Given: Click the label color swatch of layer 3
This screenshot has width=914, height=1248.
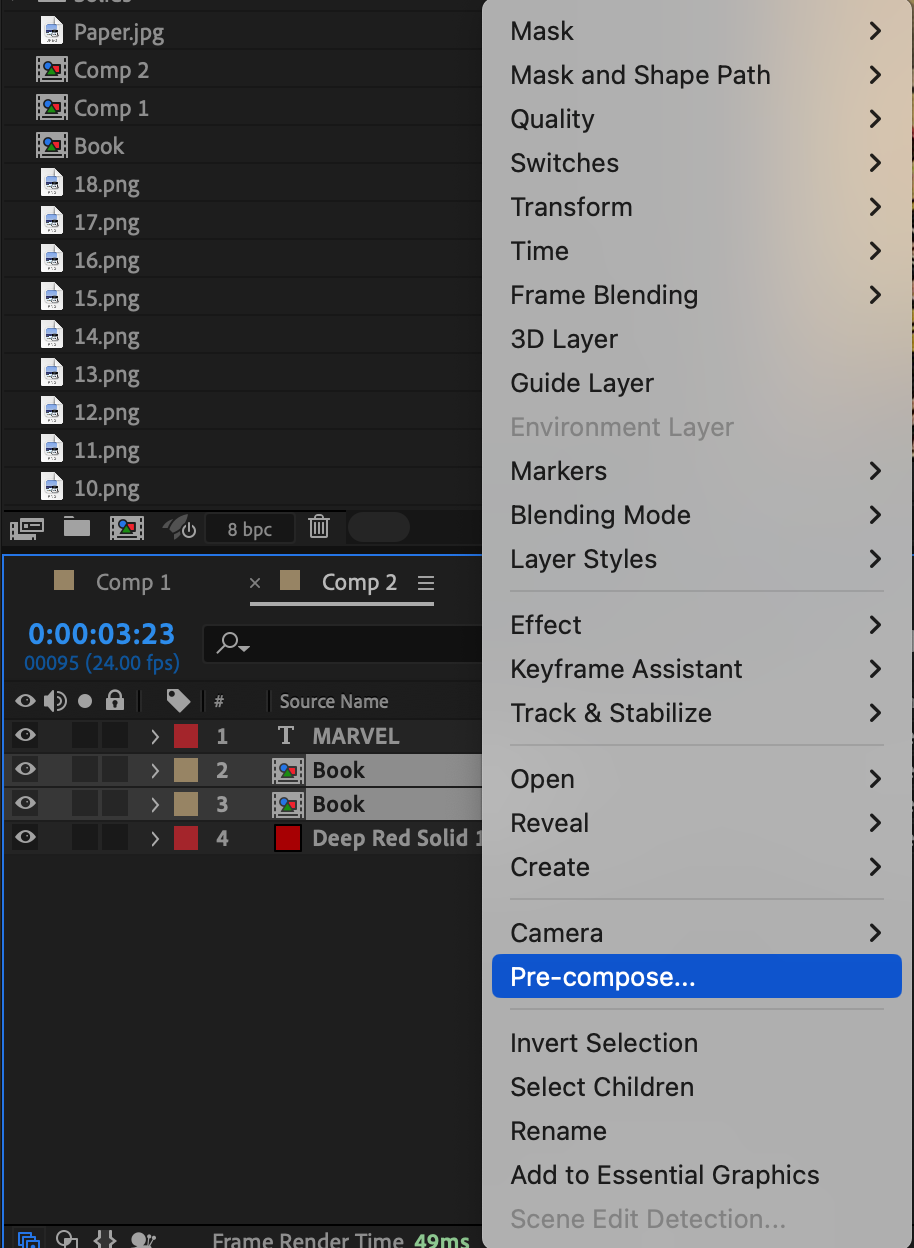Looking at the screenshot, I should click(x=186, y=805).
